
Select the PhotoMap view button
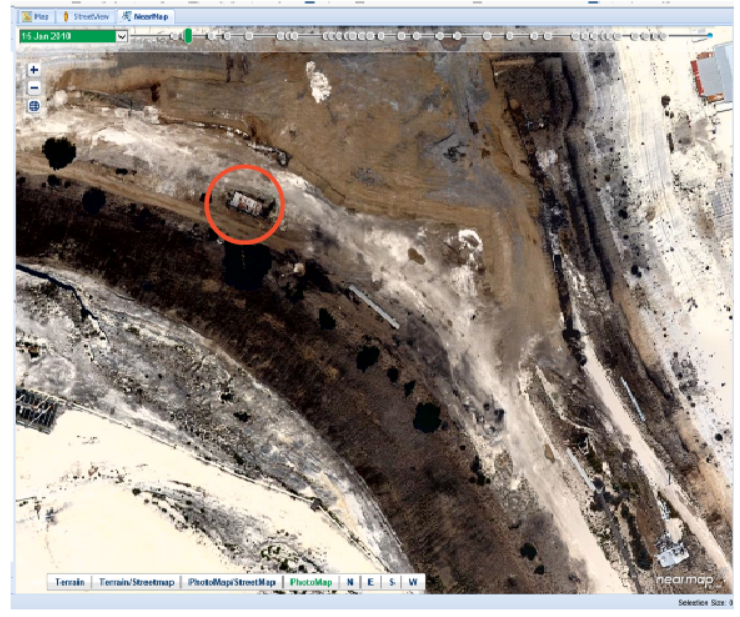pyautogui.click(x=311, y=582)
